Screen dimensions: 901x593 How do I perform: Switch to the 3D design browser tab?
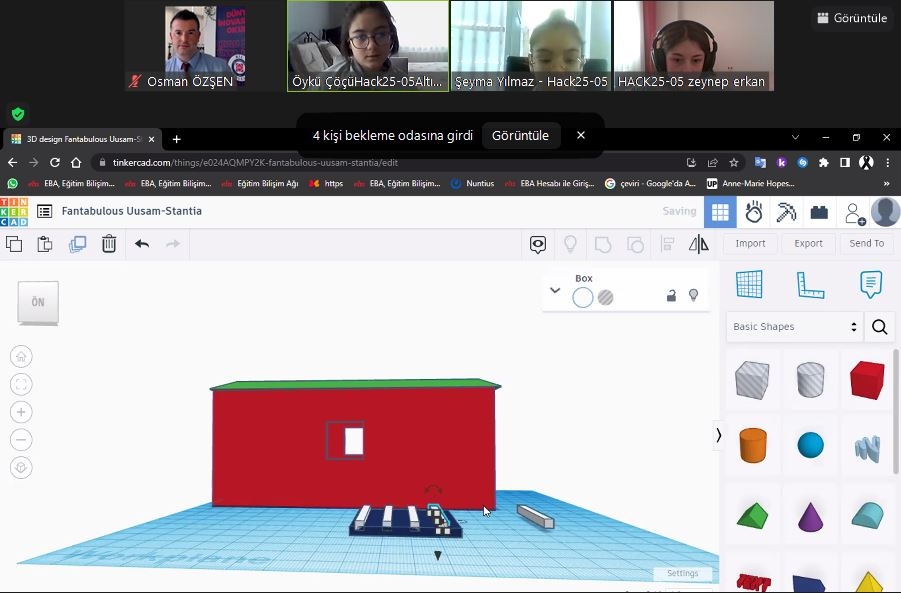[x=82, y=139]
